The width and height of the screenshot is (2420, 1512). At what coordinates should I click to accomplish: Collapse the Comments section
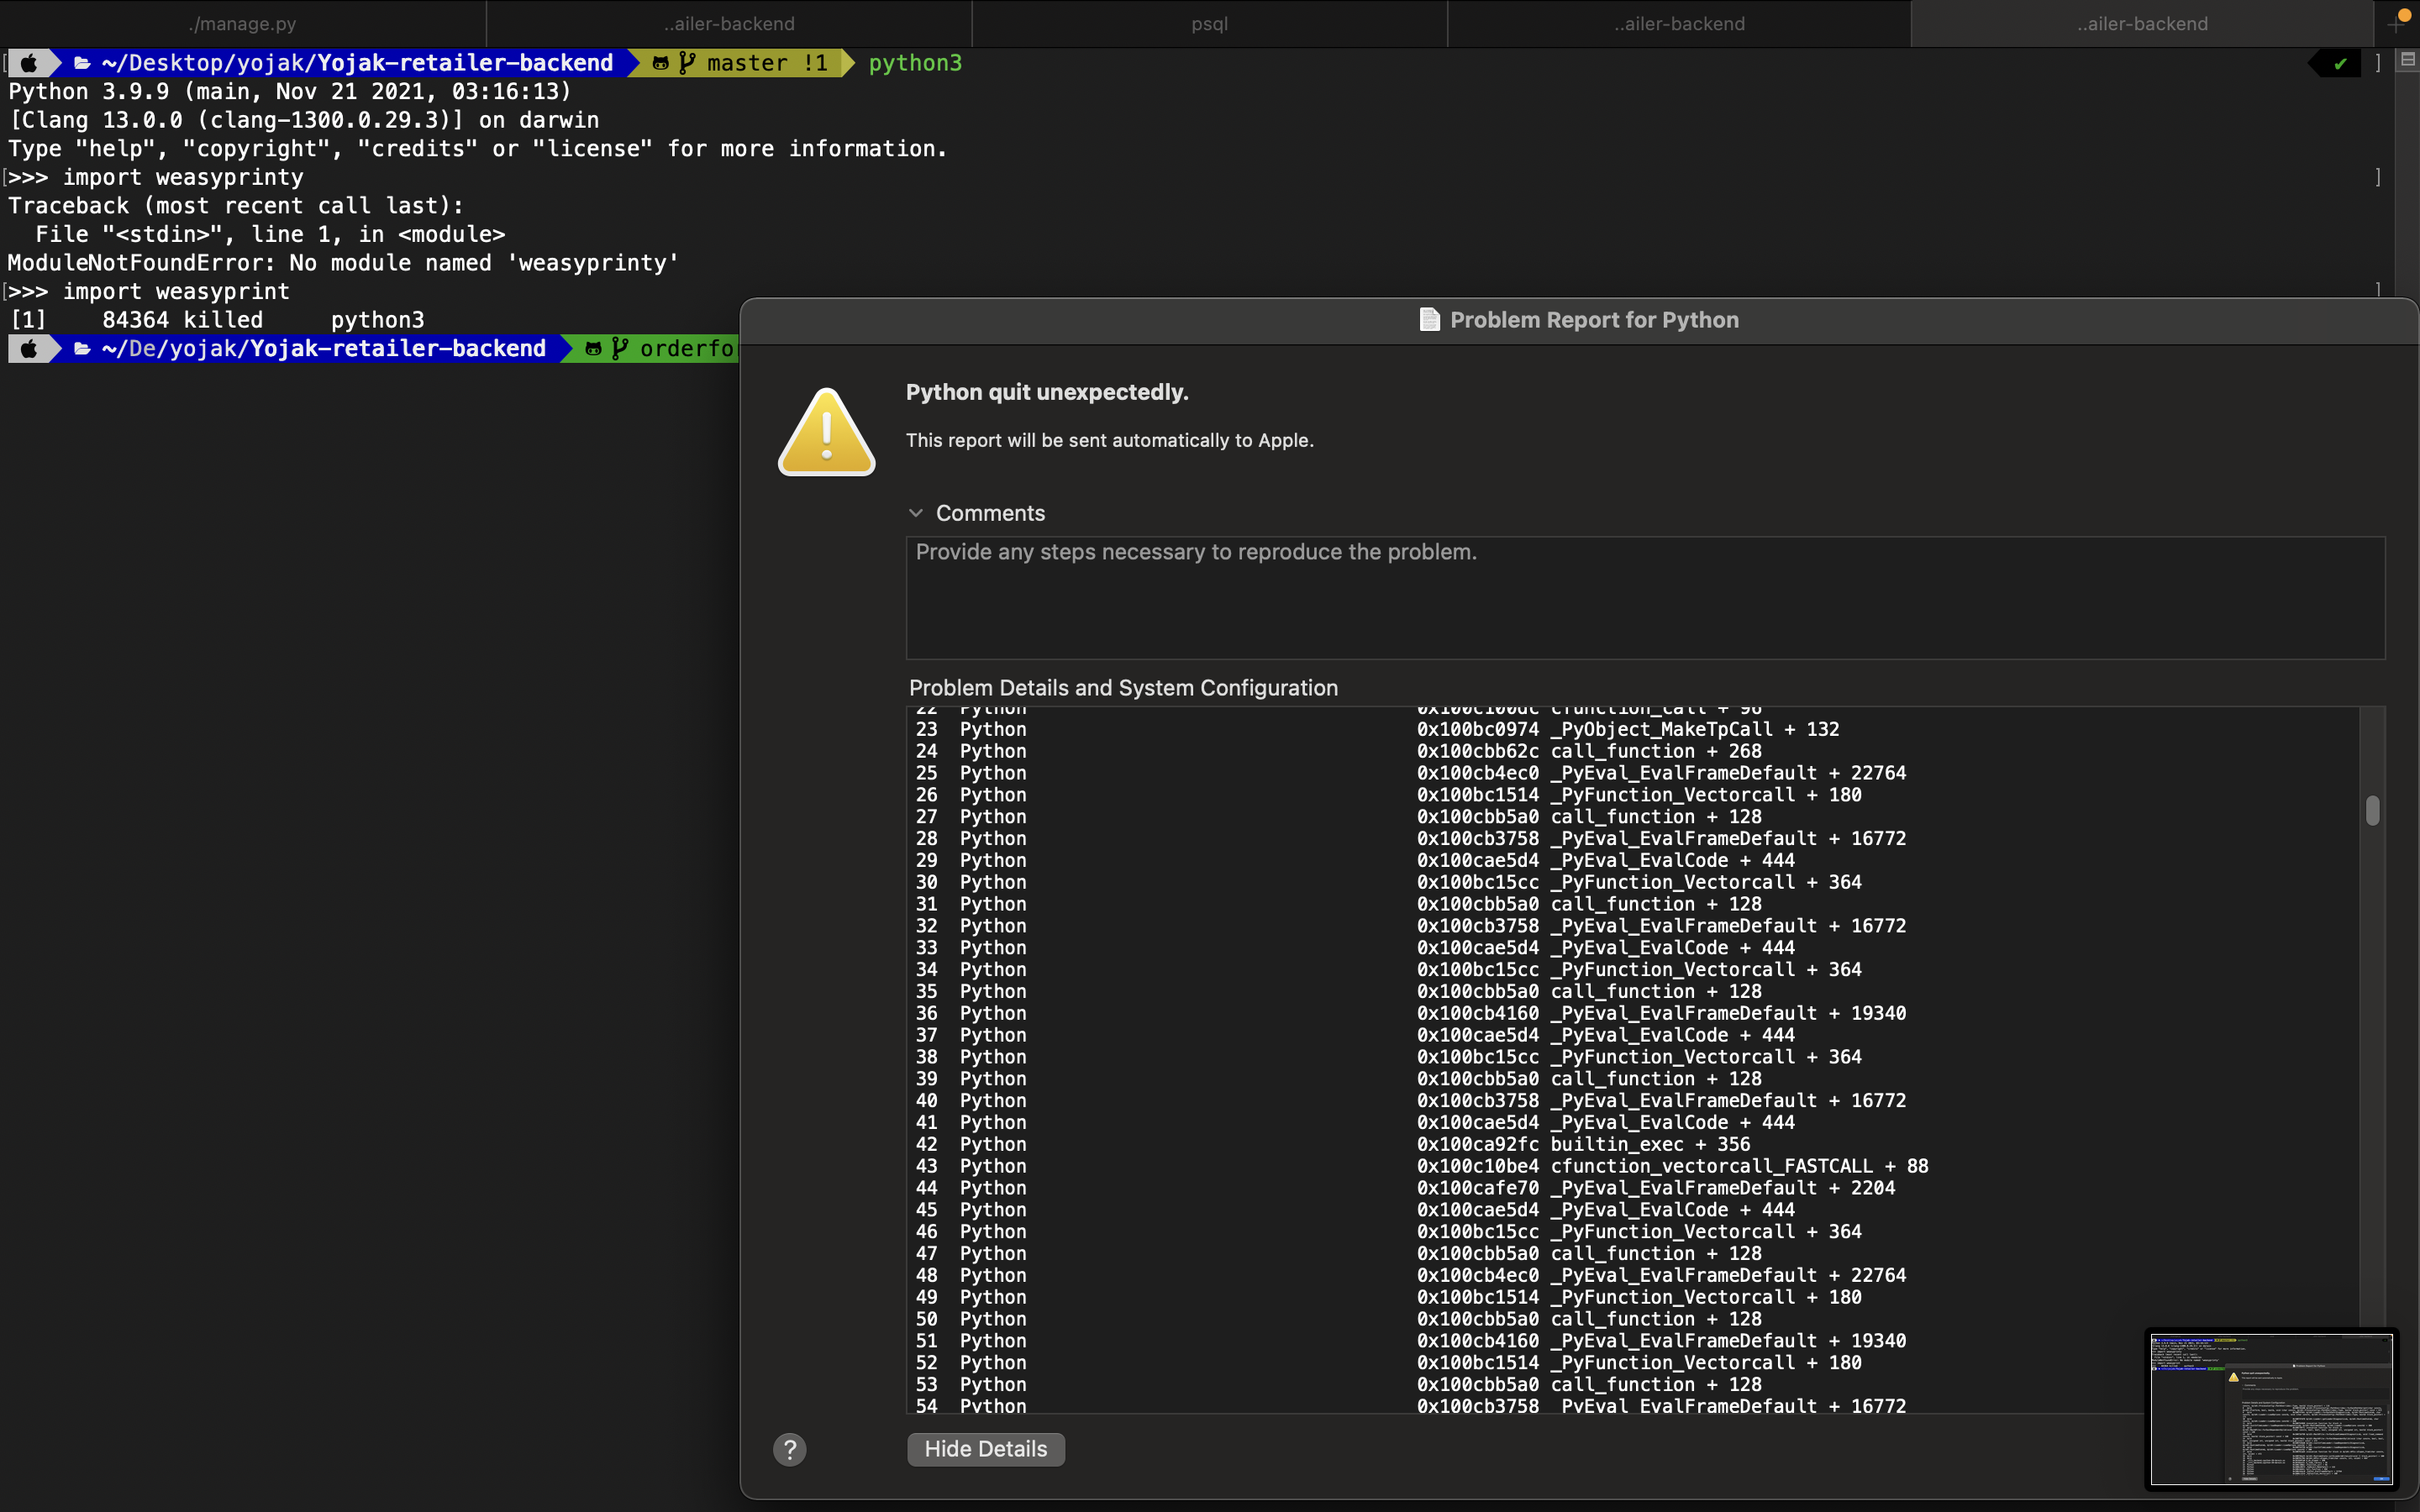[x=917, y=513]
